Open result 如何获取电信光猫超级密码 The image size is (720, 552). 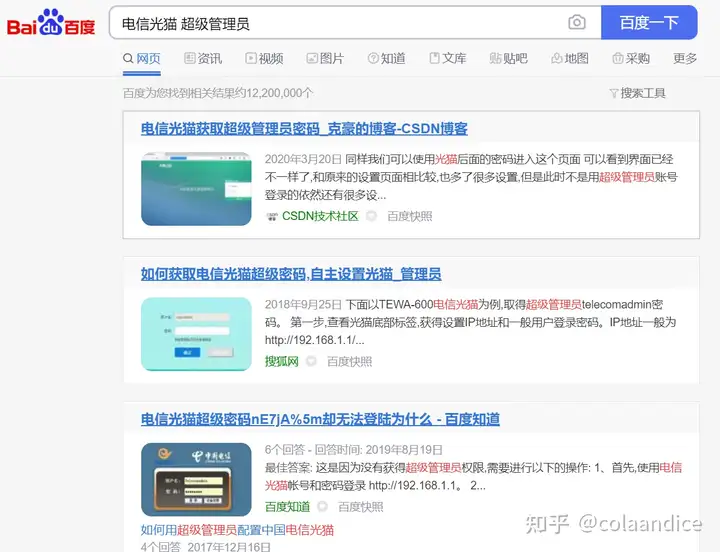[x=291, y=274]
